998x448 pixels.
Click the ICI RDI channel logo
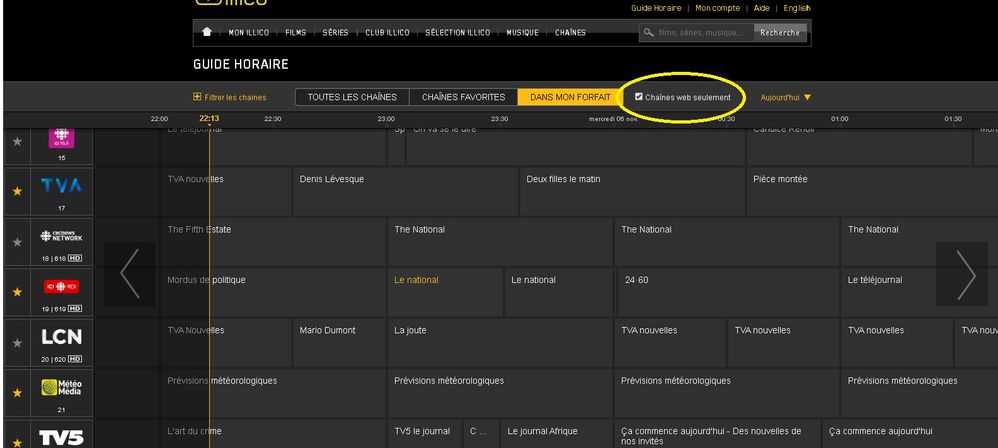coord(61,286)
